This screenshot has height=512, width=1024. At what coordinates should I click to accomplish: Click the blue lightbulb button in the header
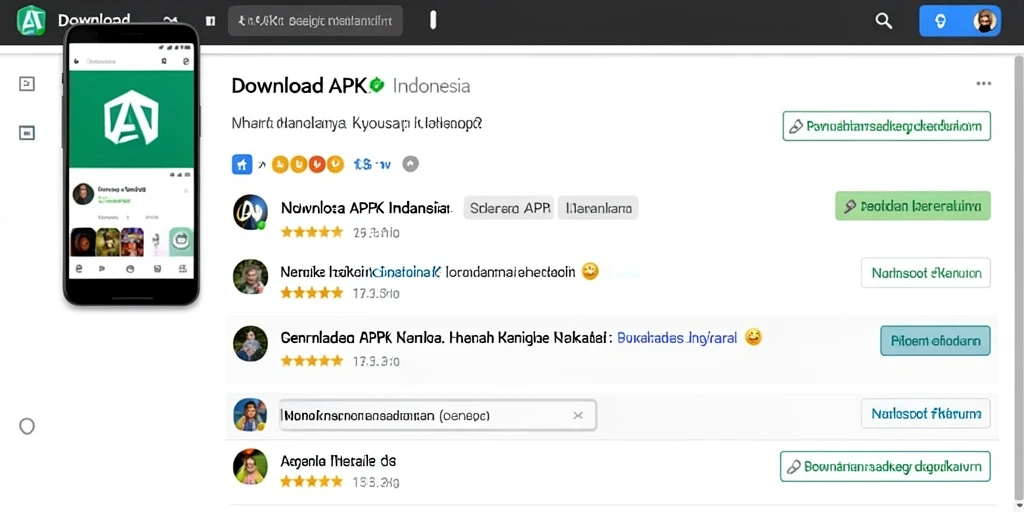point(940,21)
